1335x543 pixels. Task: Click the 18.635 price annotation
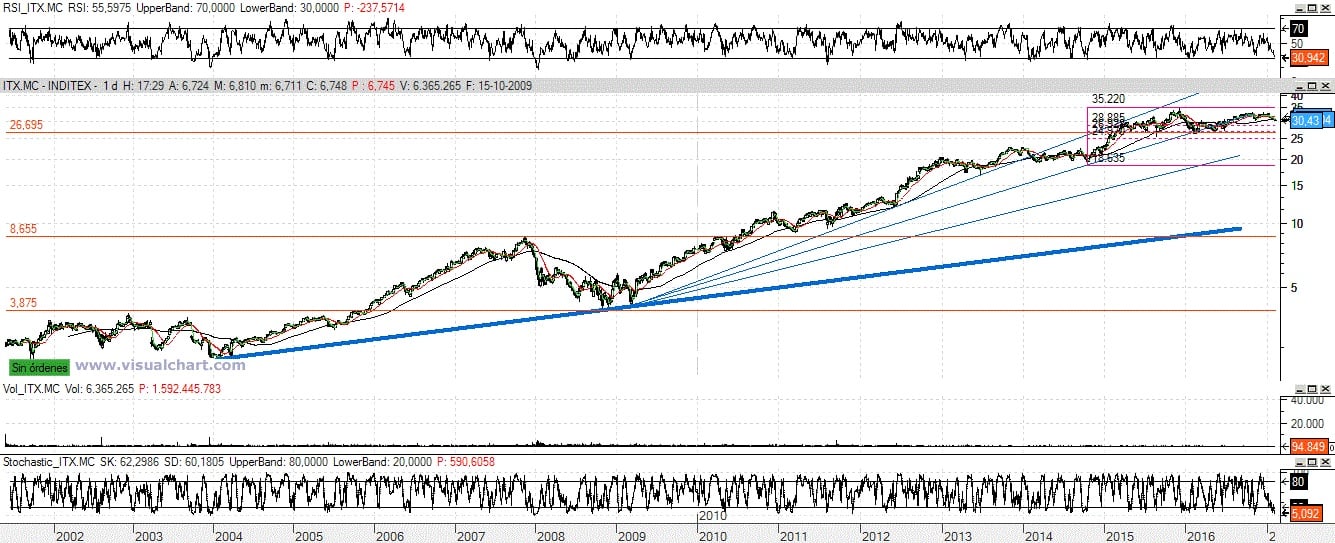(1109, 158)
